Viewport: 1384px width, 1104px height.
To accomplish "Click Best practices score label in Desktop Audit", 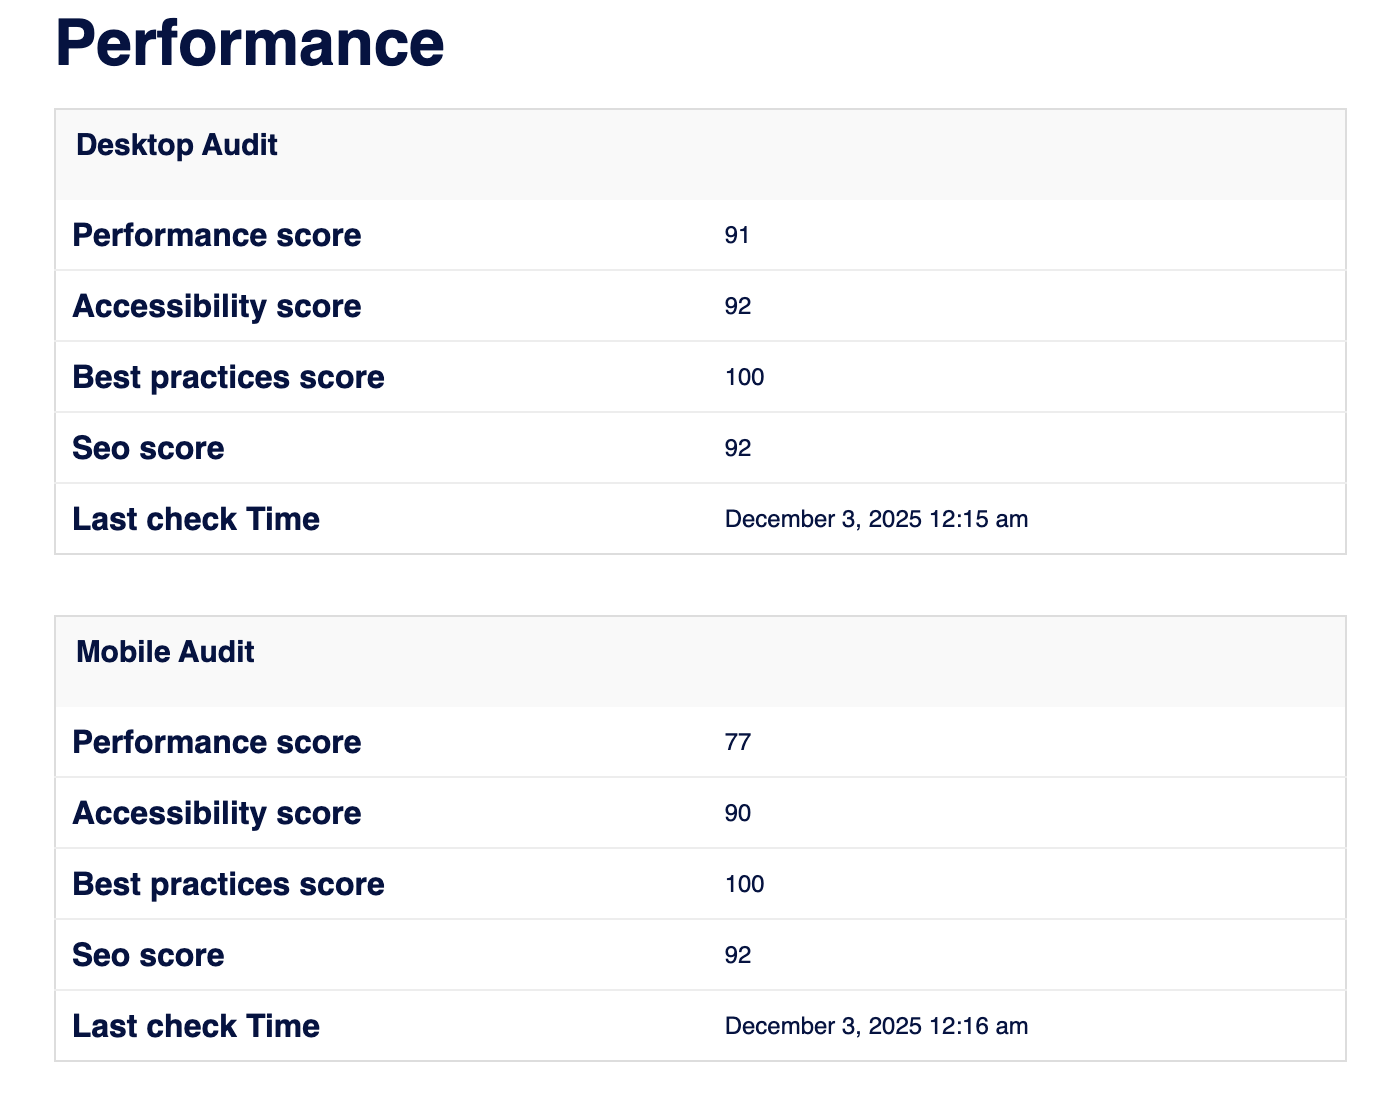I will [x=228, y=378].
